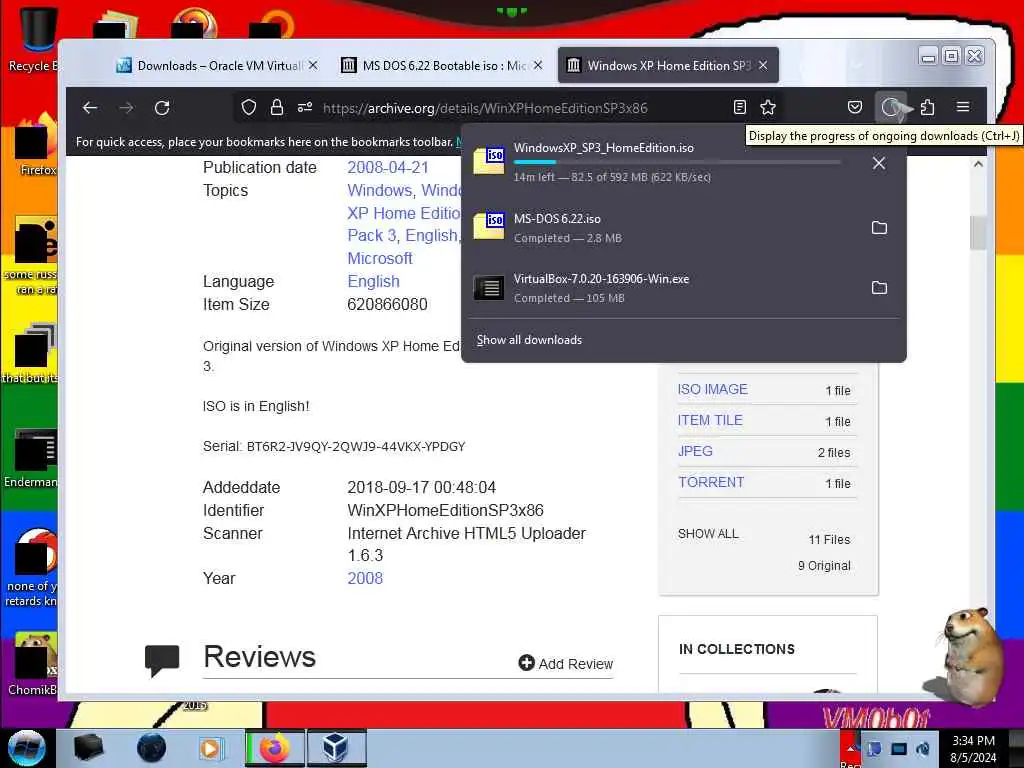Viewport: 1024px width, 768px height.
Task: Toggle the downloads progress panel button
Action: click(891, 108)
